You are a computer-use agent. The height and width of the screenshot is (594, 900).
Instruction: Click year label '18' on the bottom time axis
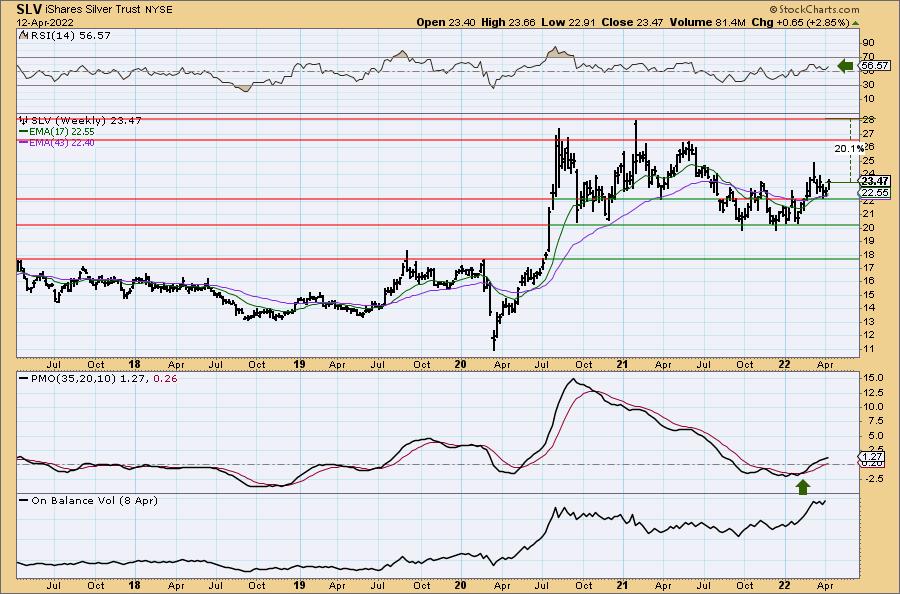(134, 586)
